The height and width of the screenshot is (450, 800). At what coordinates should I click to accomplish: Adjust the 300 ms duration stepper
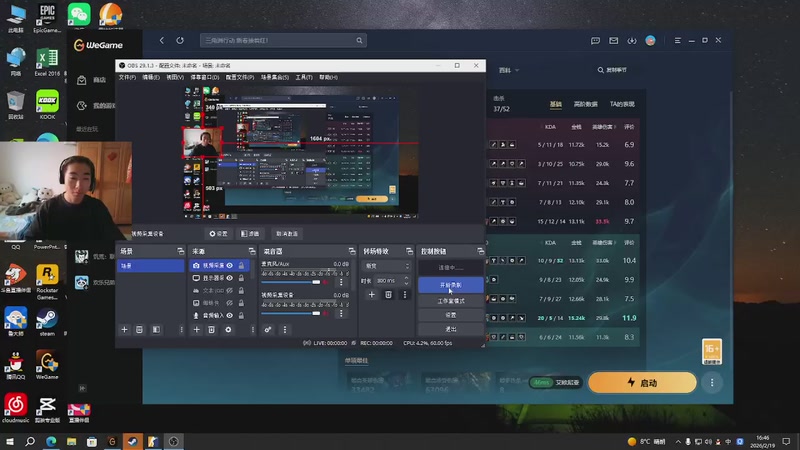[407, 281]
